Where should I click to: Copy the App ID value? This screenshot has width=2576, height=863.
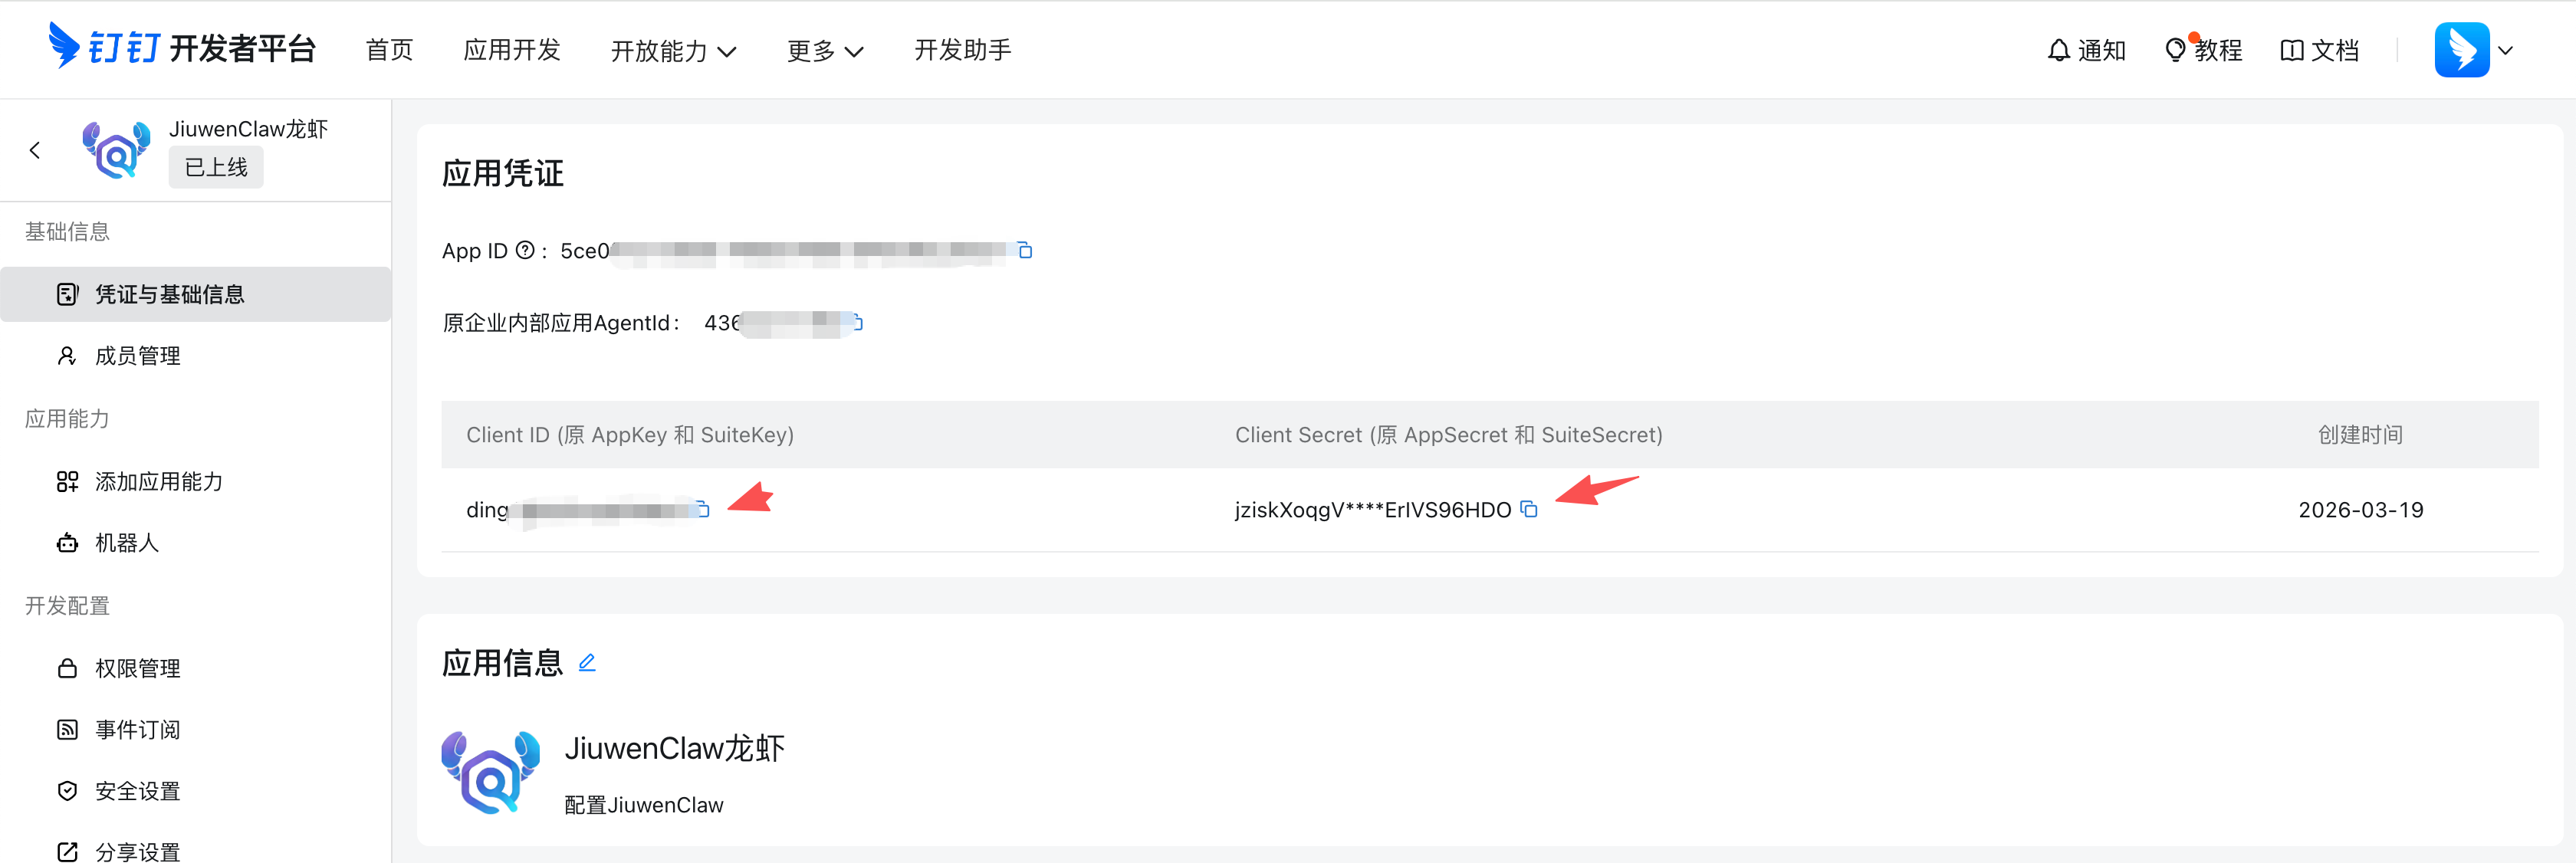point(1025,250)
